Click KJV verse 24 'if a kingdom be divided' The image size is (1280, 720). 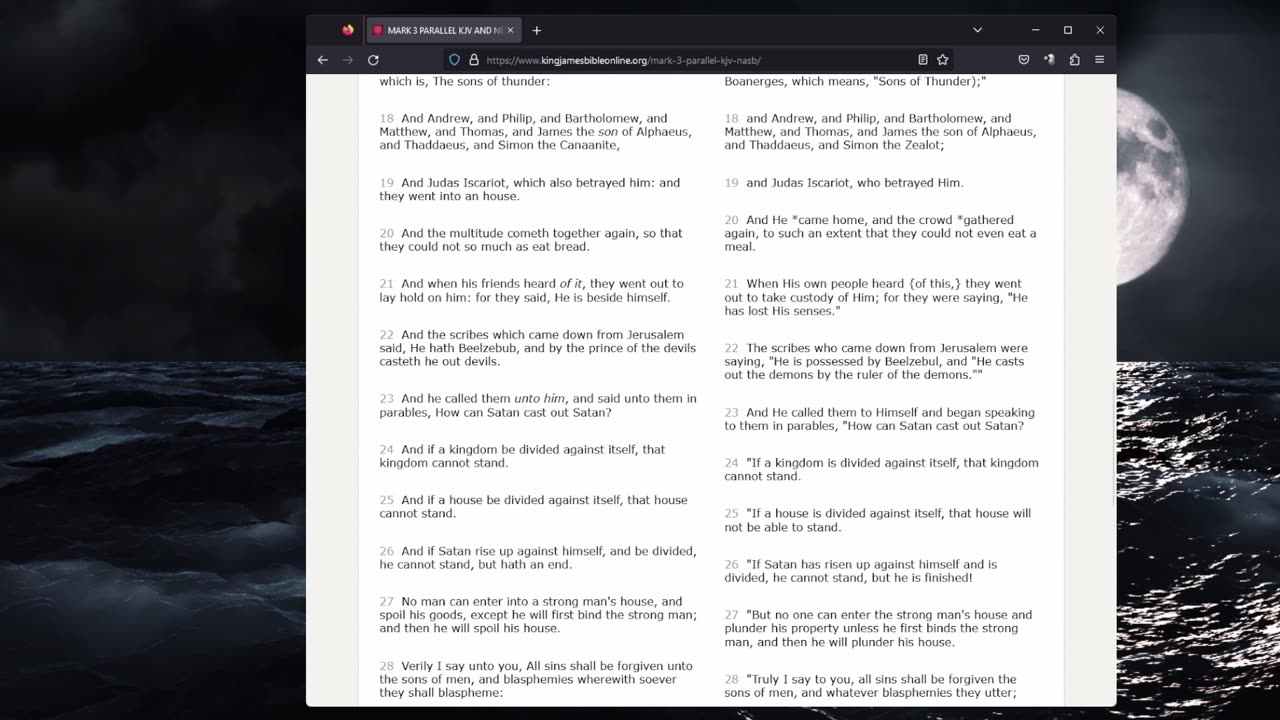tap(522, 456)
